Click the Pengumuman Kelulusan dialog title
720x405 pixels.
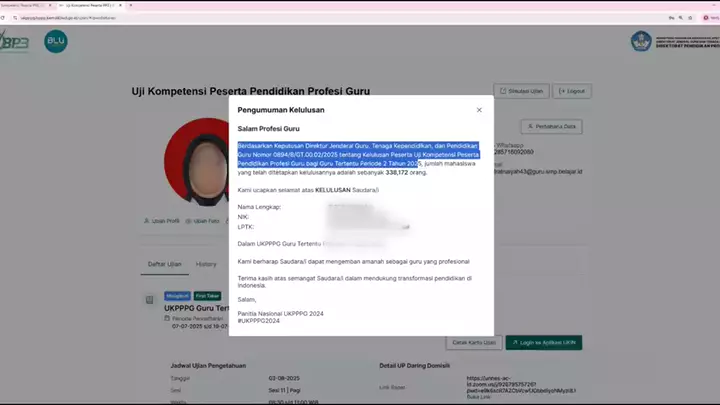tap(280, 109)
